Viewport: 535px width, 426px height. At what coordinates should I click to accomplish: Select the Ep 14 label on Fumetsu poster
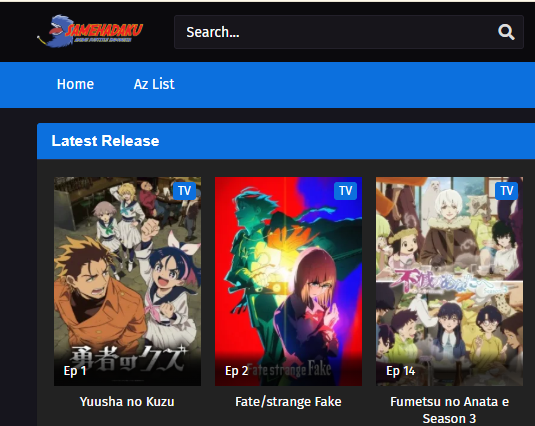pos(401,371)
